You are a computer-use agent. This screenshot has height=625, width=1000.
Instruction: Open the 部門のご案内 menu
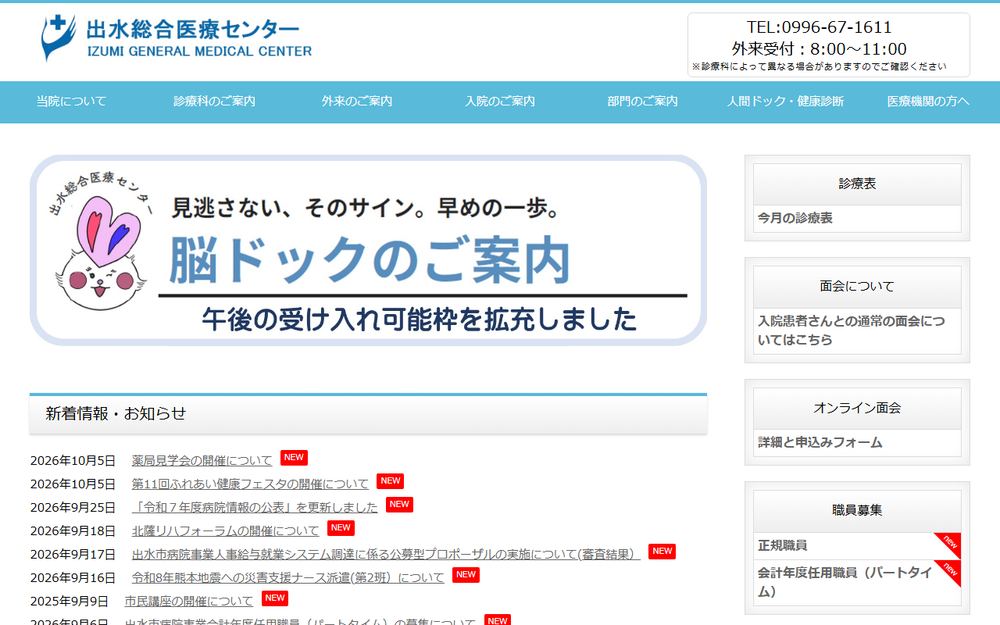coord(643,101)
